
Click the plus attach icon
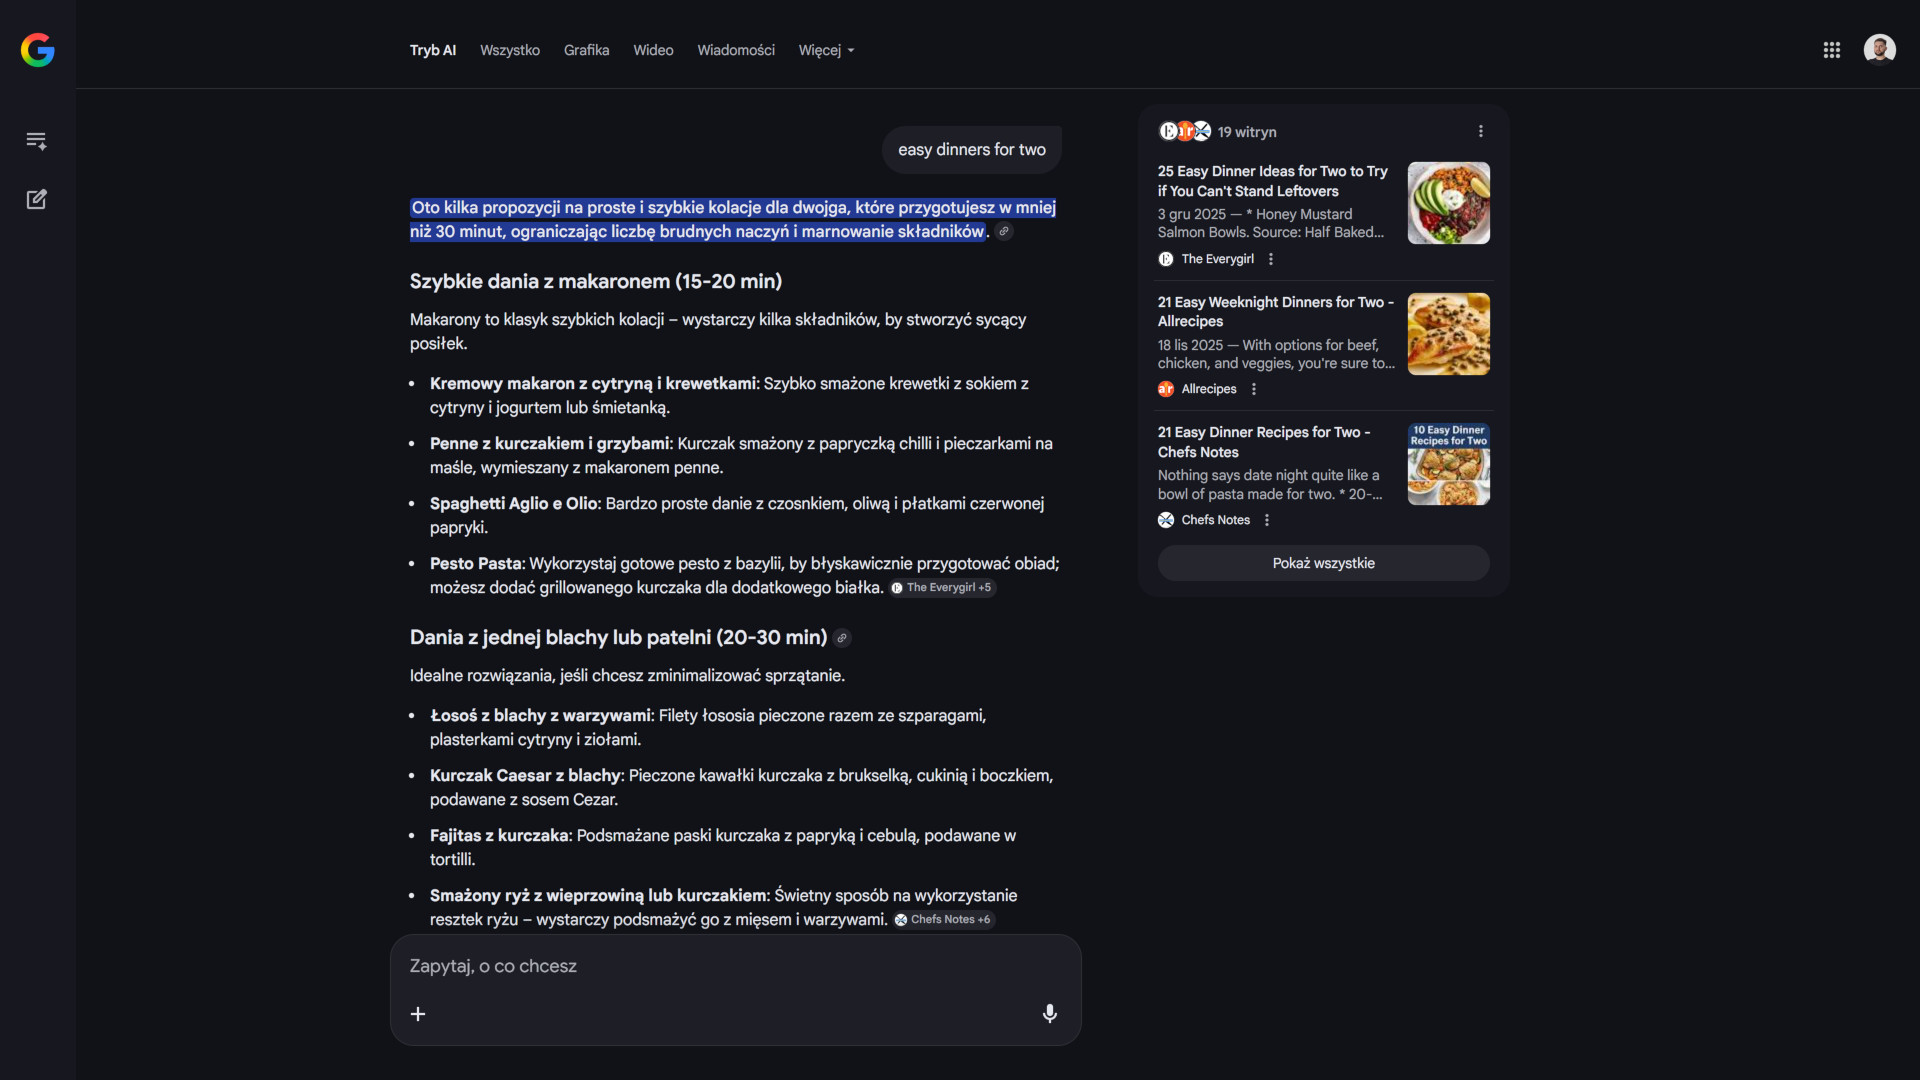coord(418,1014)
